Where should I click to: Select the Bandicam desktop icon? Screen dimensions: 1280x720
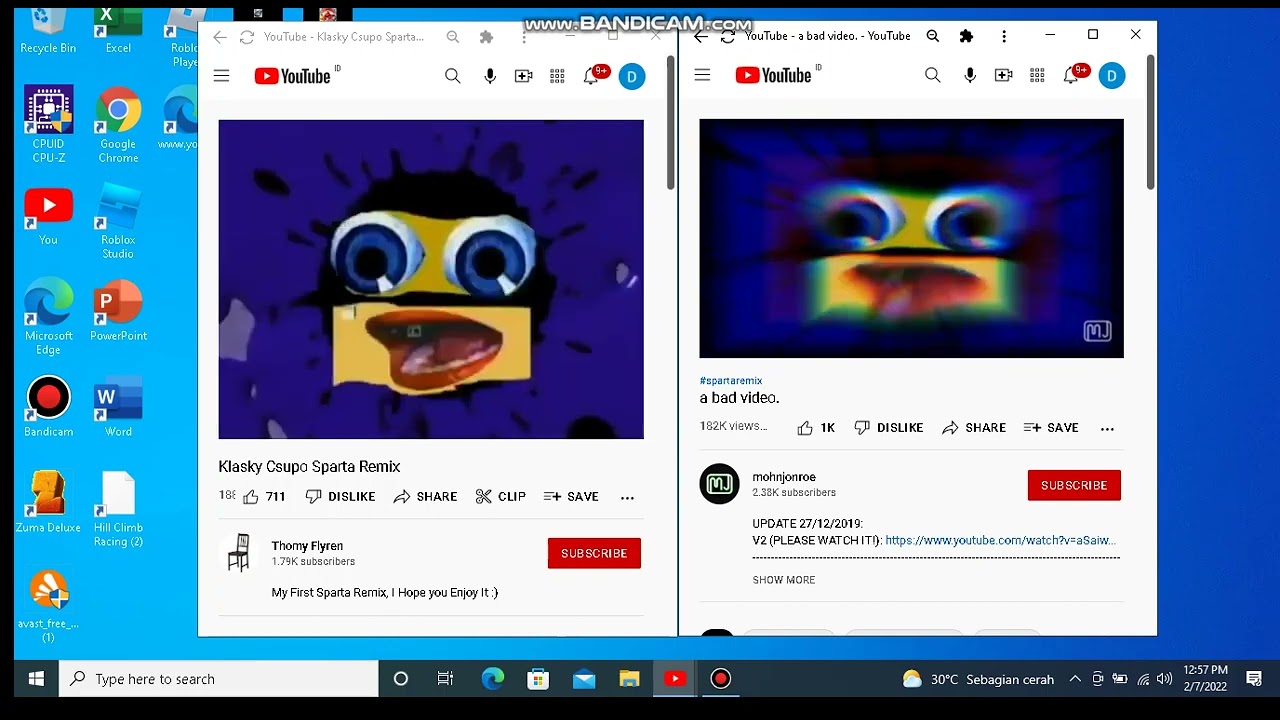[x=48, y=406]
